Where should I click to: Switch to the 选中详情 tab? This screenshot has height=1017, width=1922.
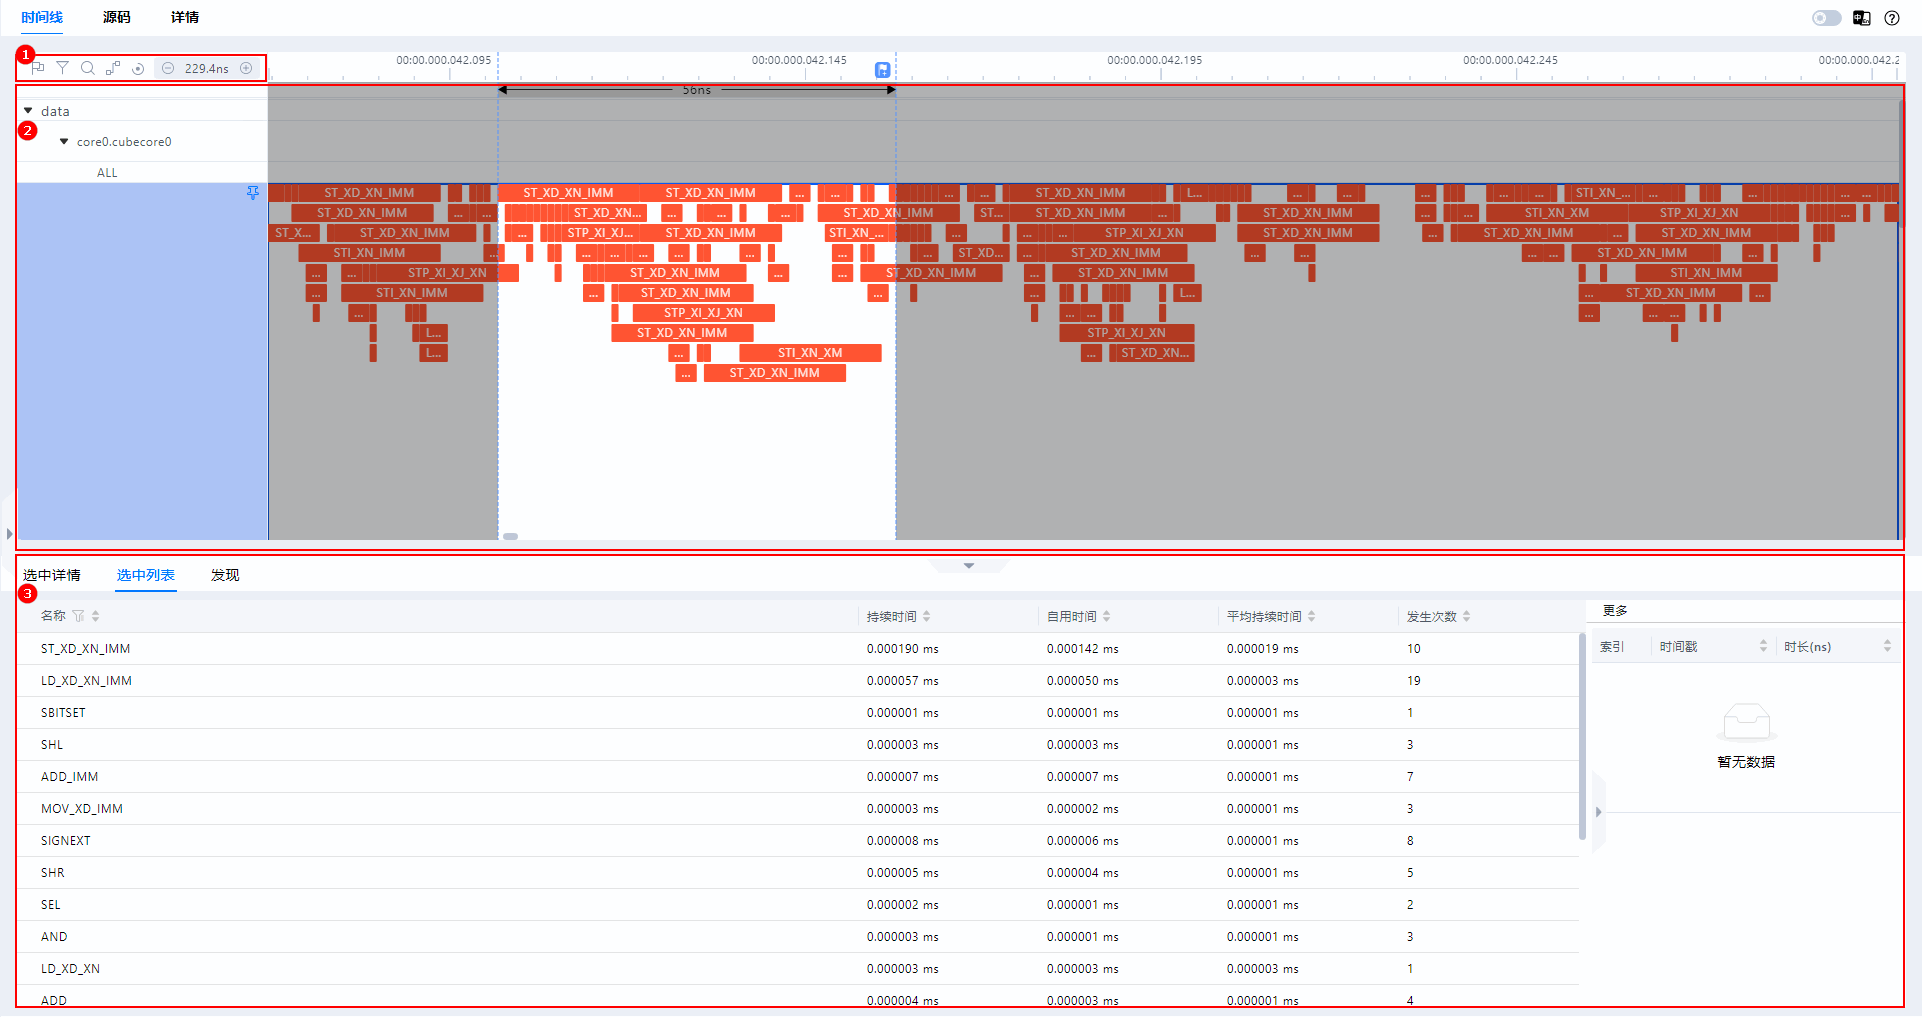click(52, 575)
